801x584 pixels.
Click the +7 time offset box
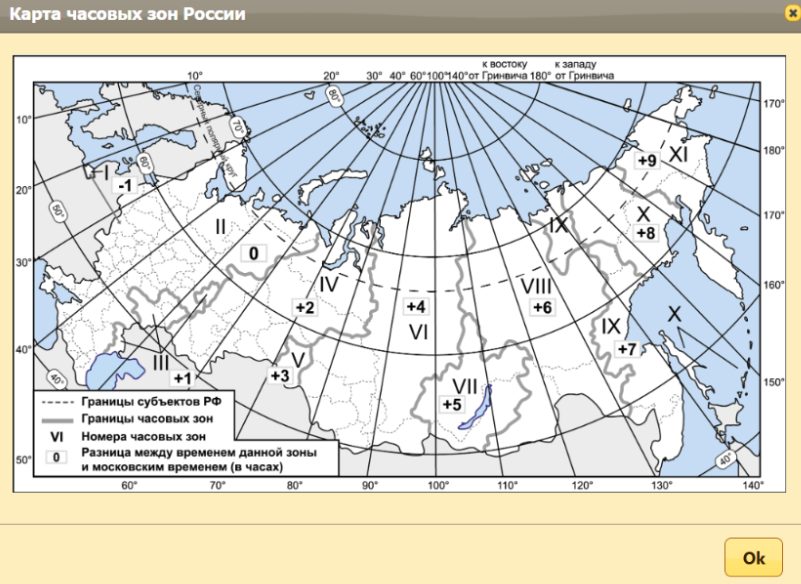point(626,349)
